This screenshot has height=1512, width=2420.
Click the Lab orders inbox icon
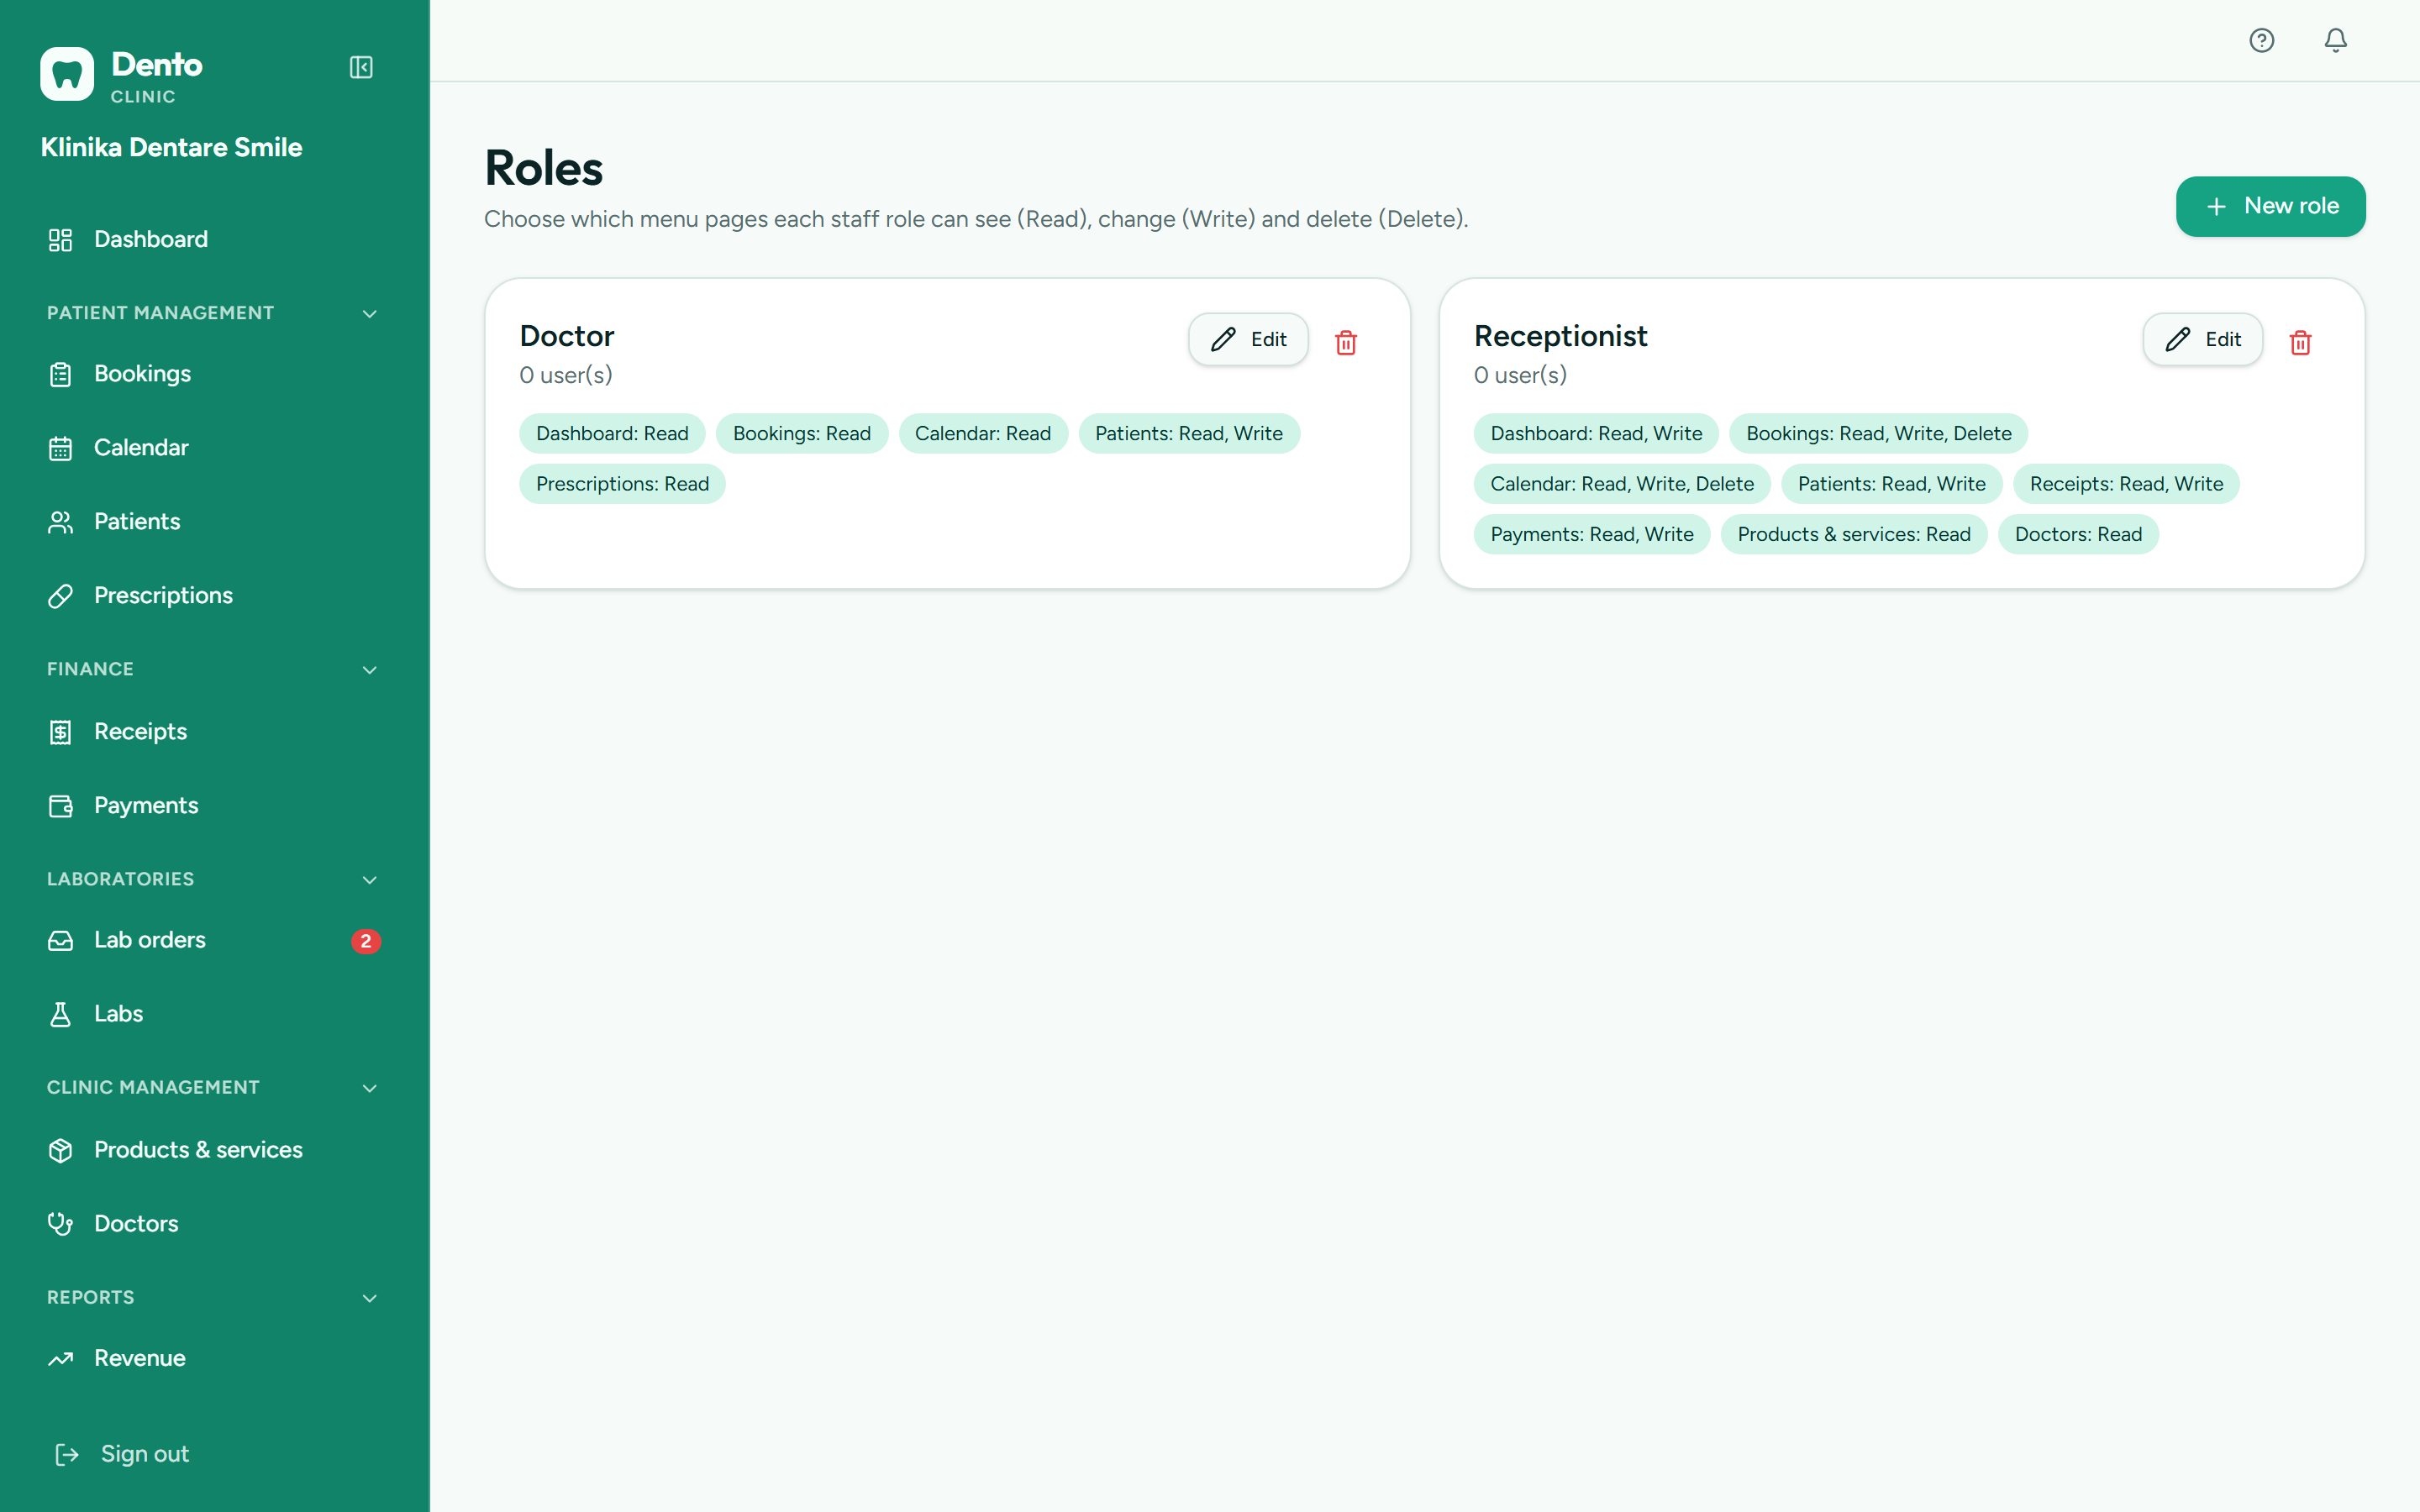click(60, 941)
